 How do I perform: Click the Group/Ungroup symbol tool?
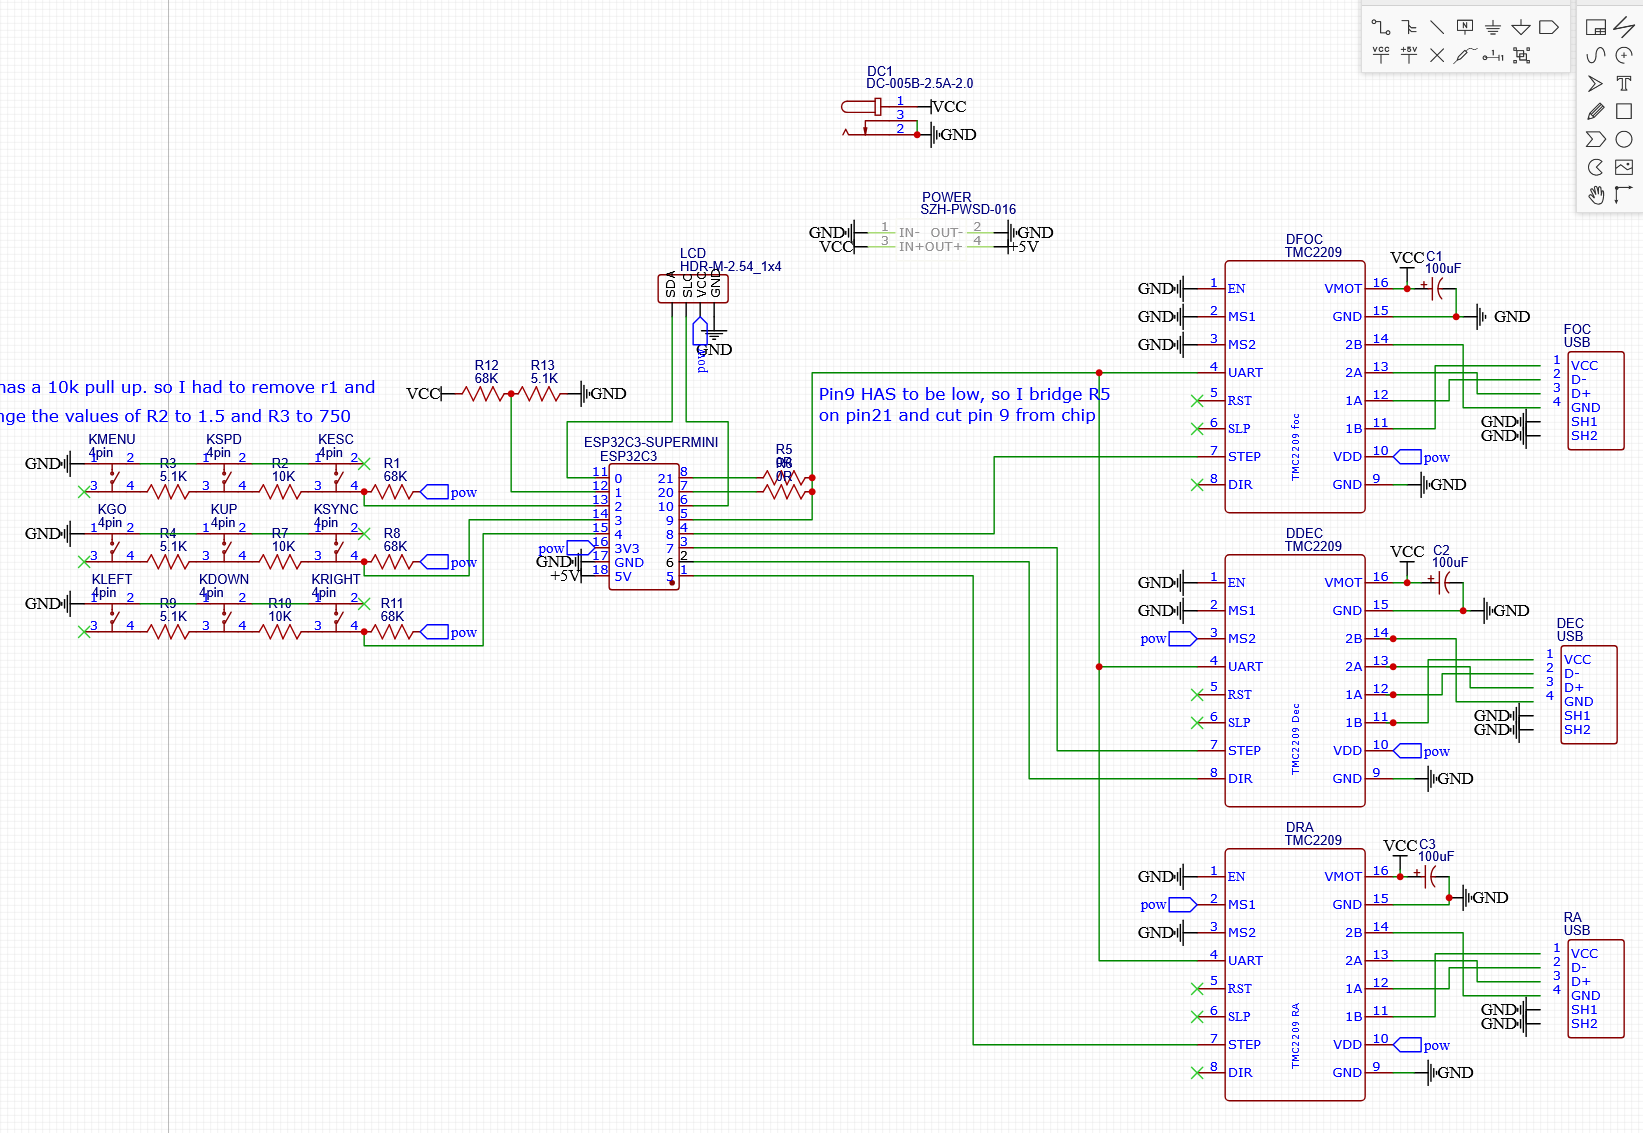click(x=1521, y=55)
